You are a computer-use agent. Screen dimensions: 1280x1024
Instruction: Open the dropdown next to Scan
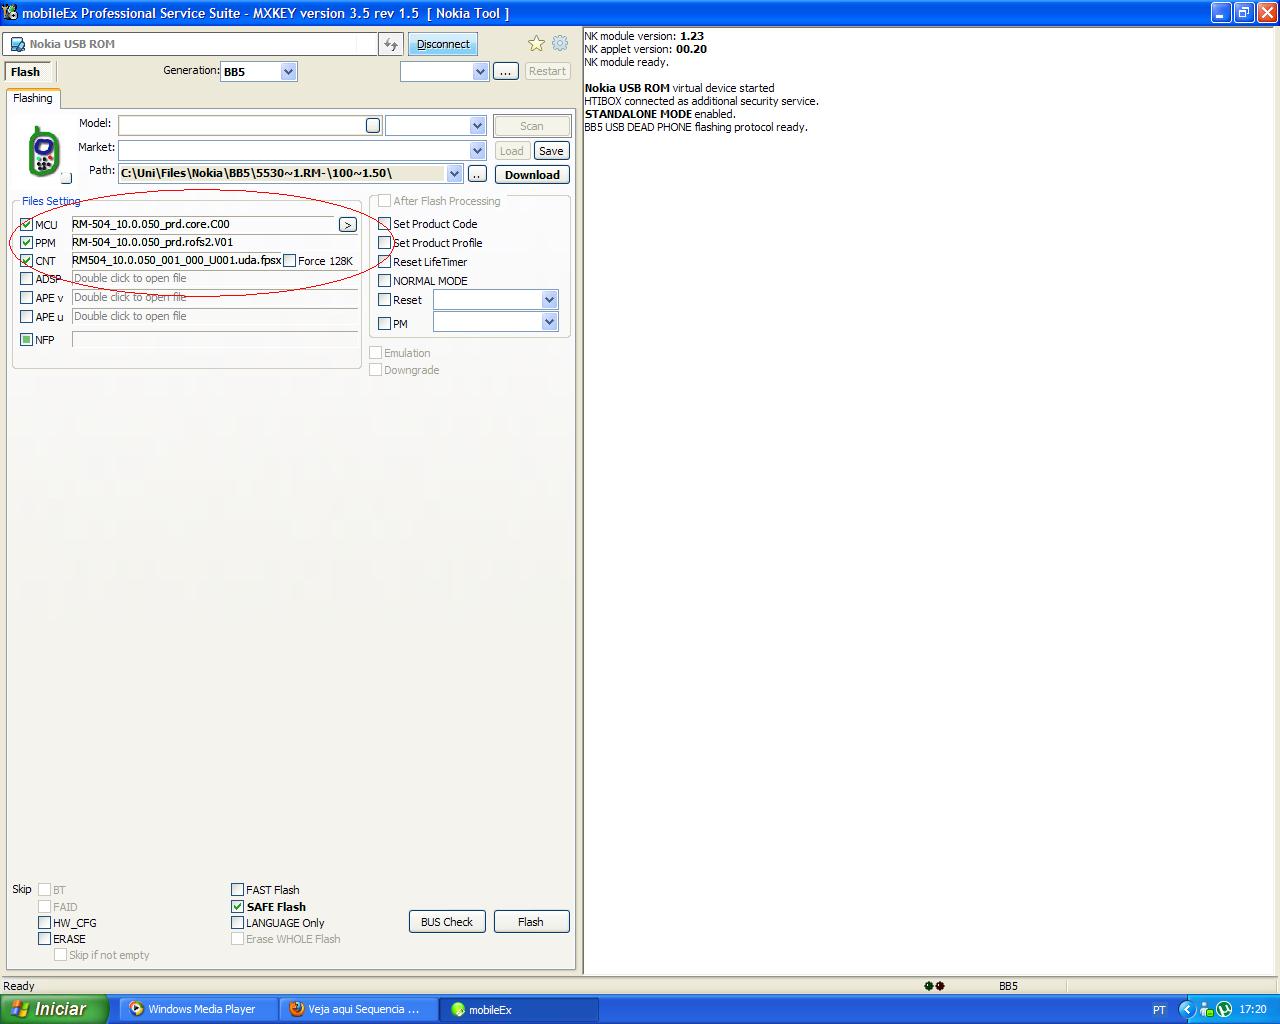[x=477, y=126]
